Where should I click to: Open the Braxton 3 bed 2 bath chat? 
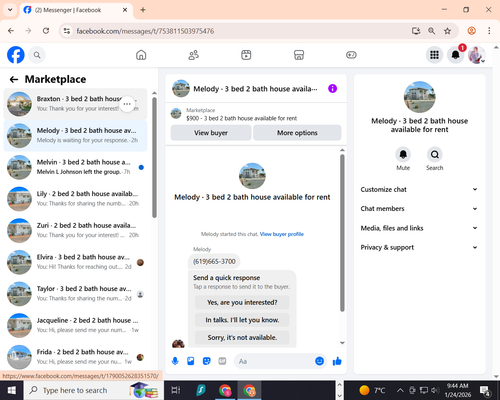[75, 104]
